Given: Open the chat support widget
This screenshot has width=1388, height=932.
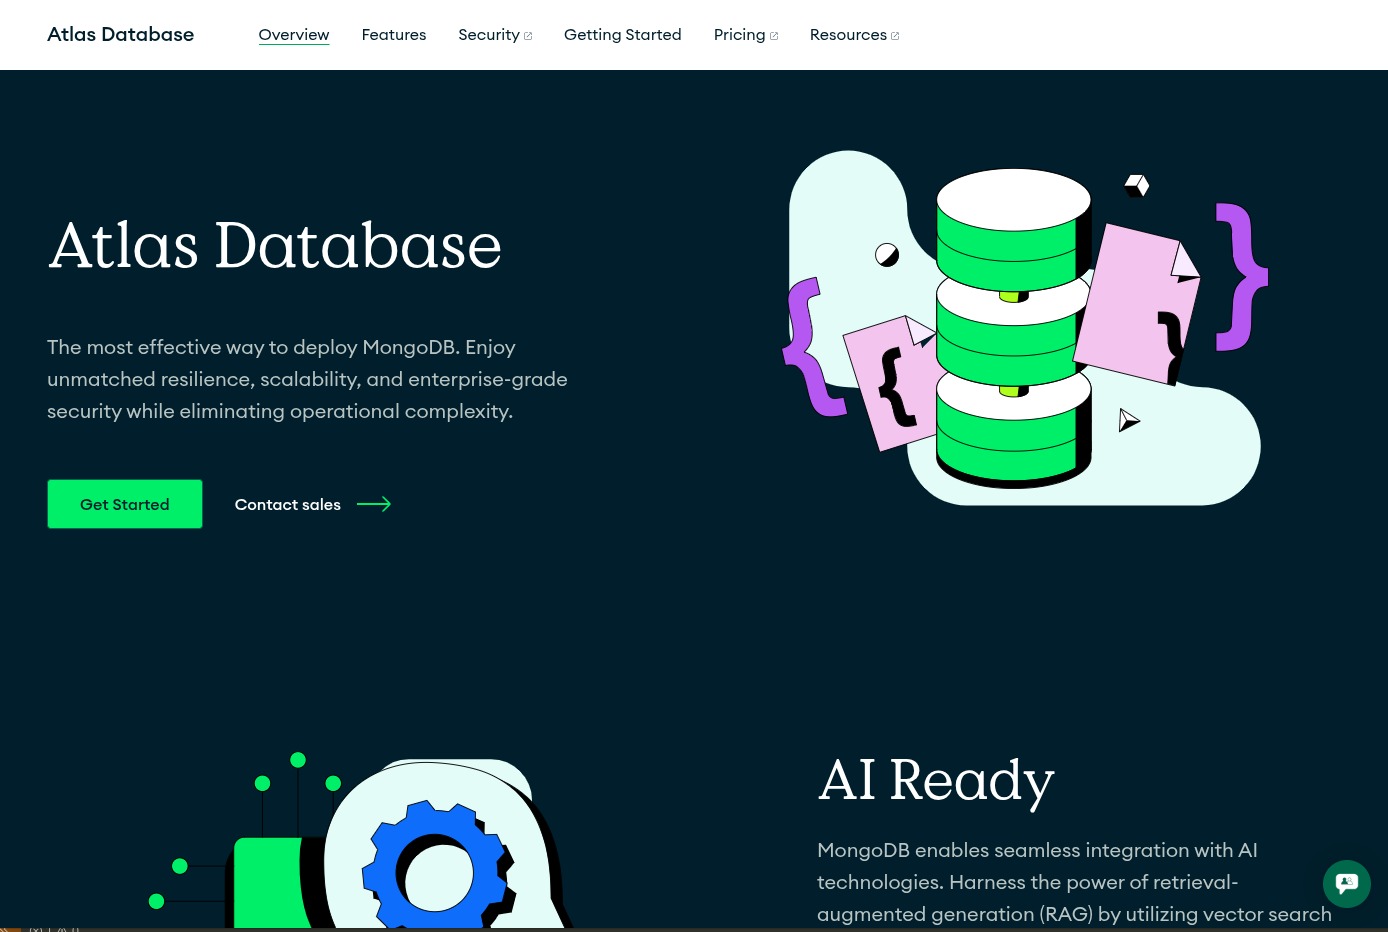Looking at the screenshot, I should click(1346, 883).
